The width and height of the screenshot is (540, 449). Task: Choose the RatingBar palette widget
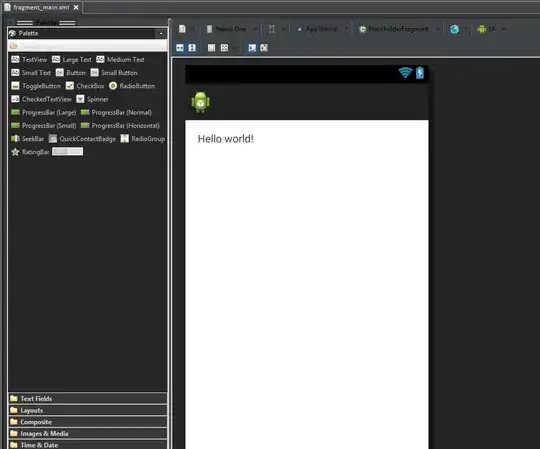point(30,152)
